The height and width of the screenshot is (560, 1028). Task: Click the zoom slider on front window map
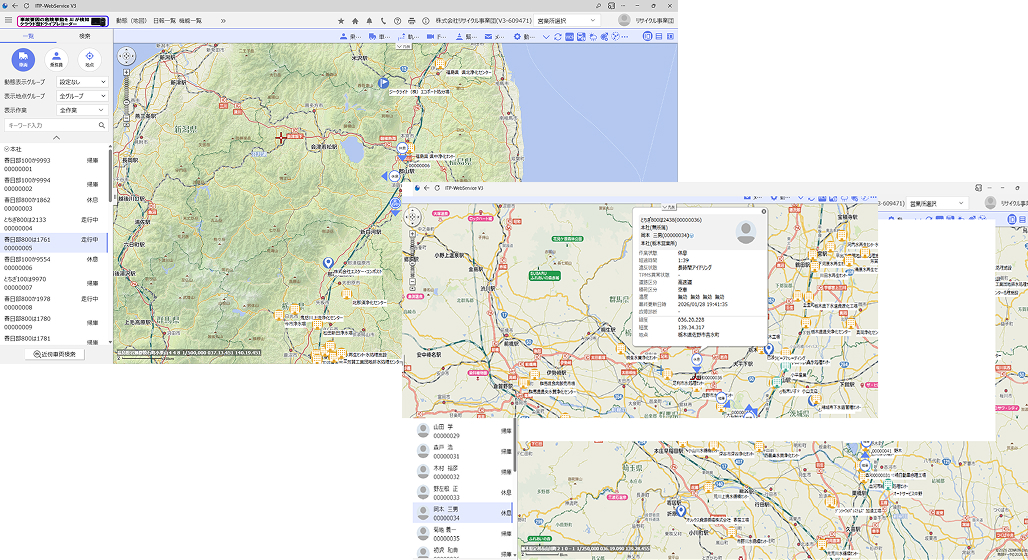(412, 259)
